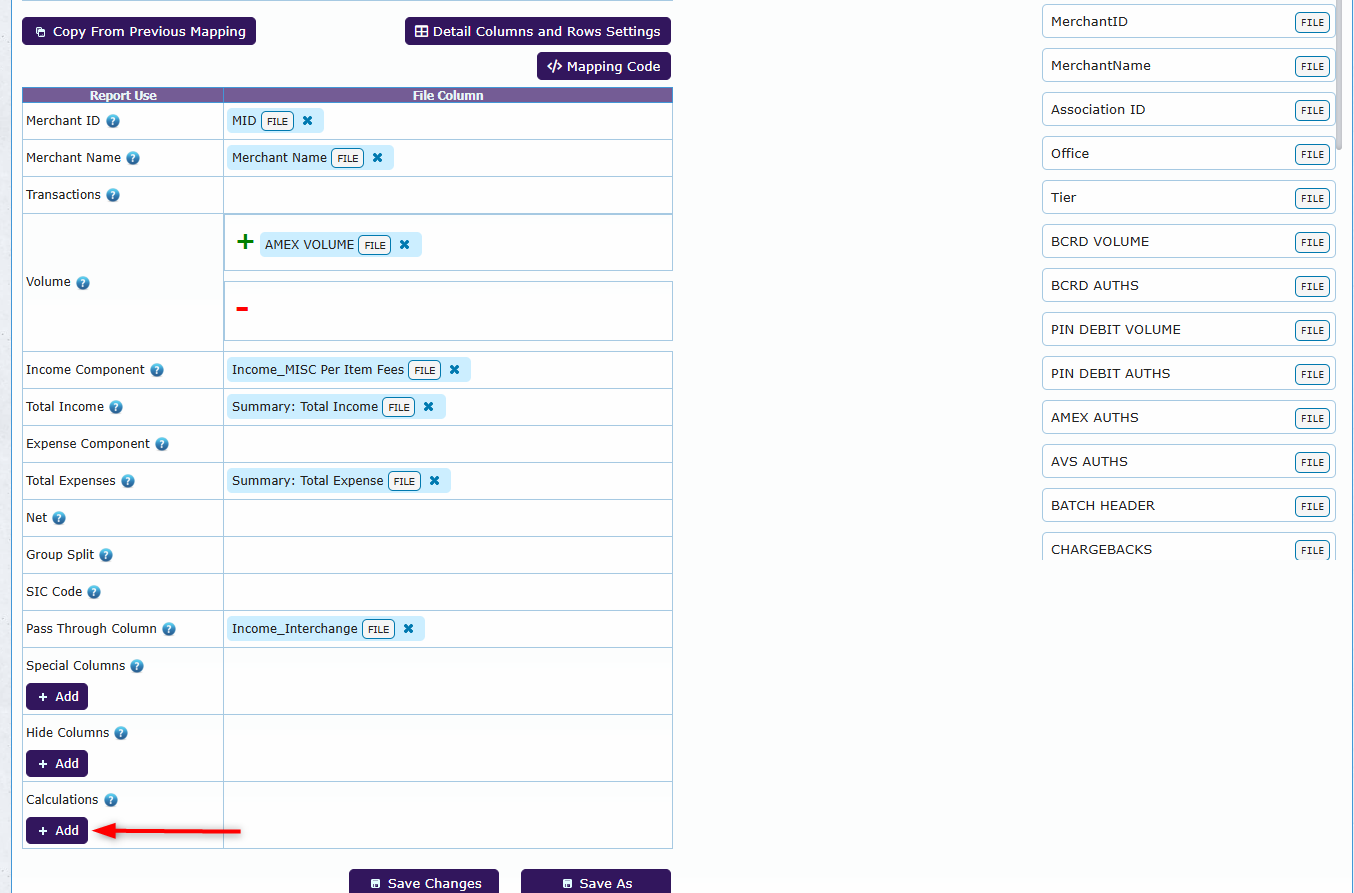The width and height of the screenshot is (1354, 893).
Task: Remove Summary: Total Income mapping
Action: point(428,407)
